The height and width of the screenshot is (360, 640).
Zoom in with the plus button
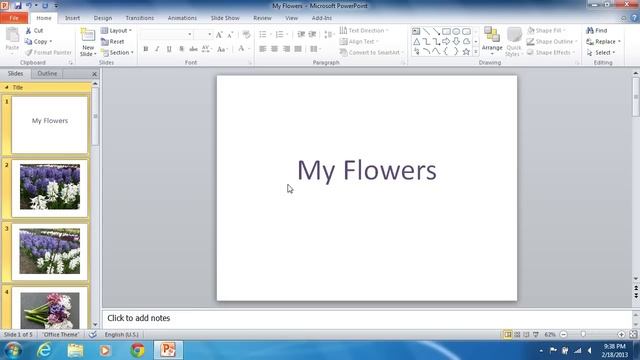[x=621, y=334]
